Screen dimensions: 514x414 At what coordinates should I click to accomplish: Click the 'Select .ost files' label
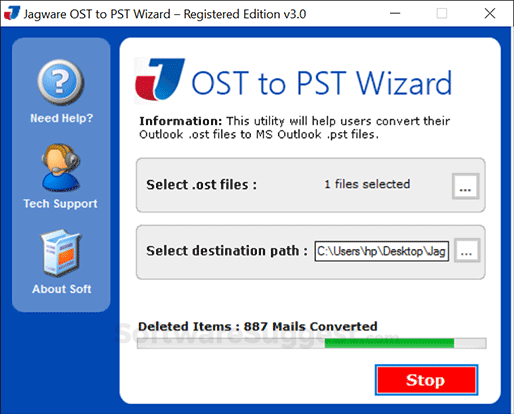click(x=202, y=185)
